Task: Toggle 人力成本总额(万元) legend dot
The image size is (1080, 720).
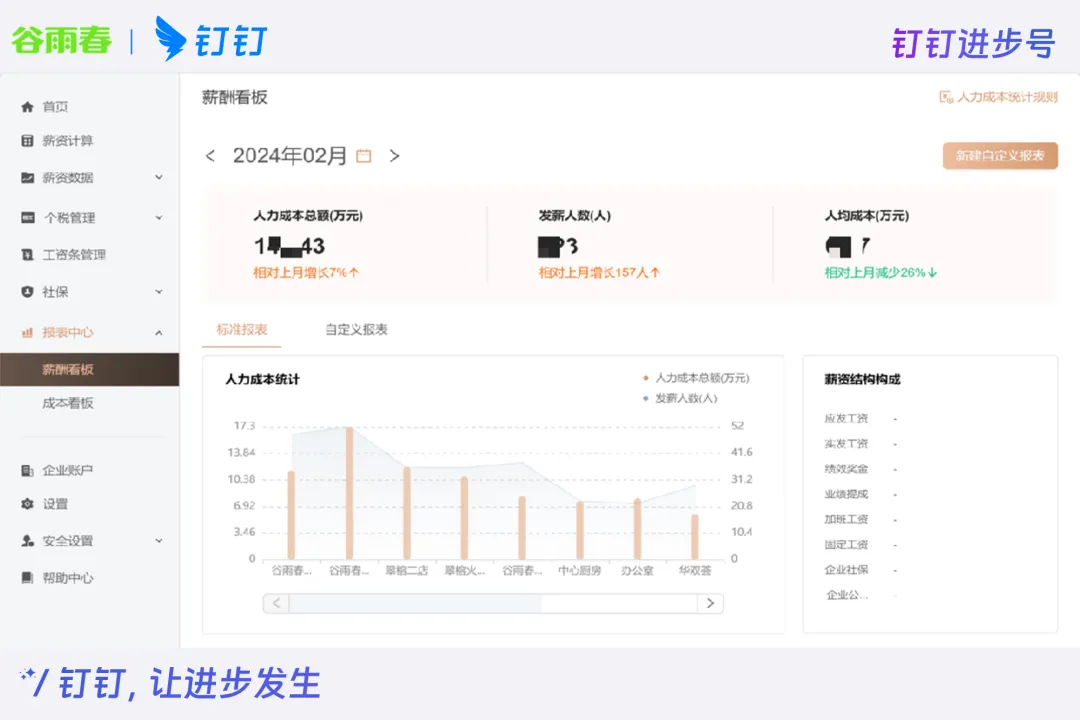Action: coord(645,378)
